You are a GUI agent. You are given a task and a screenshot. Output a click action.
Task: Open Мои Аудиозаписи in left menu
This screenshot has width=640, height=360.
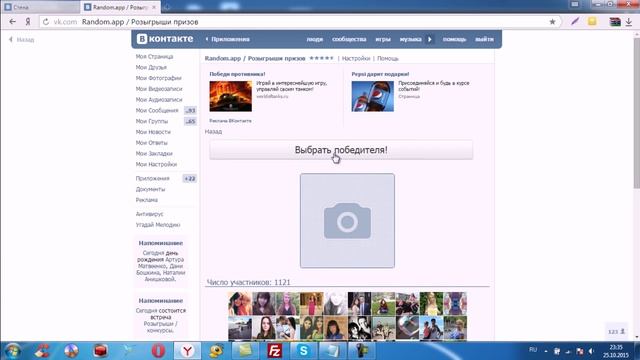point(159,100)
